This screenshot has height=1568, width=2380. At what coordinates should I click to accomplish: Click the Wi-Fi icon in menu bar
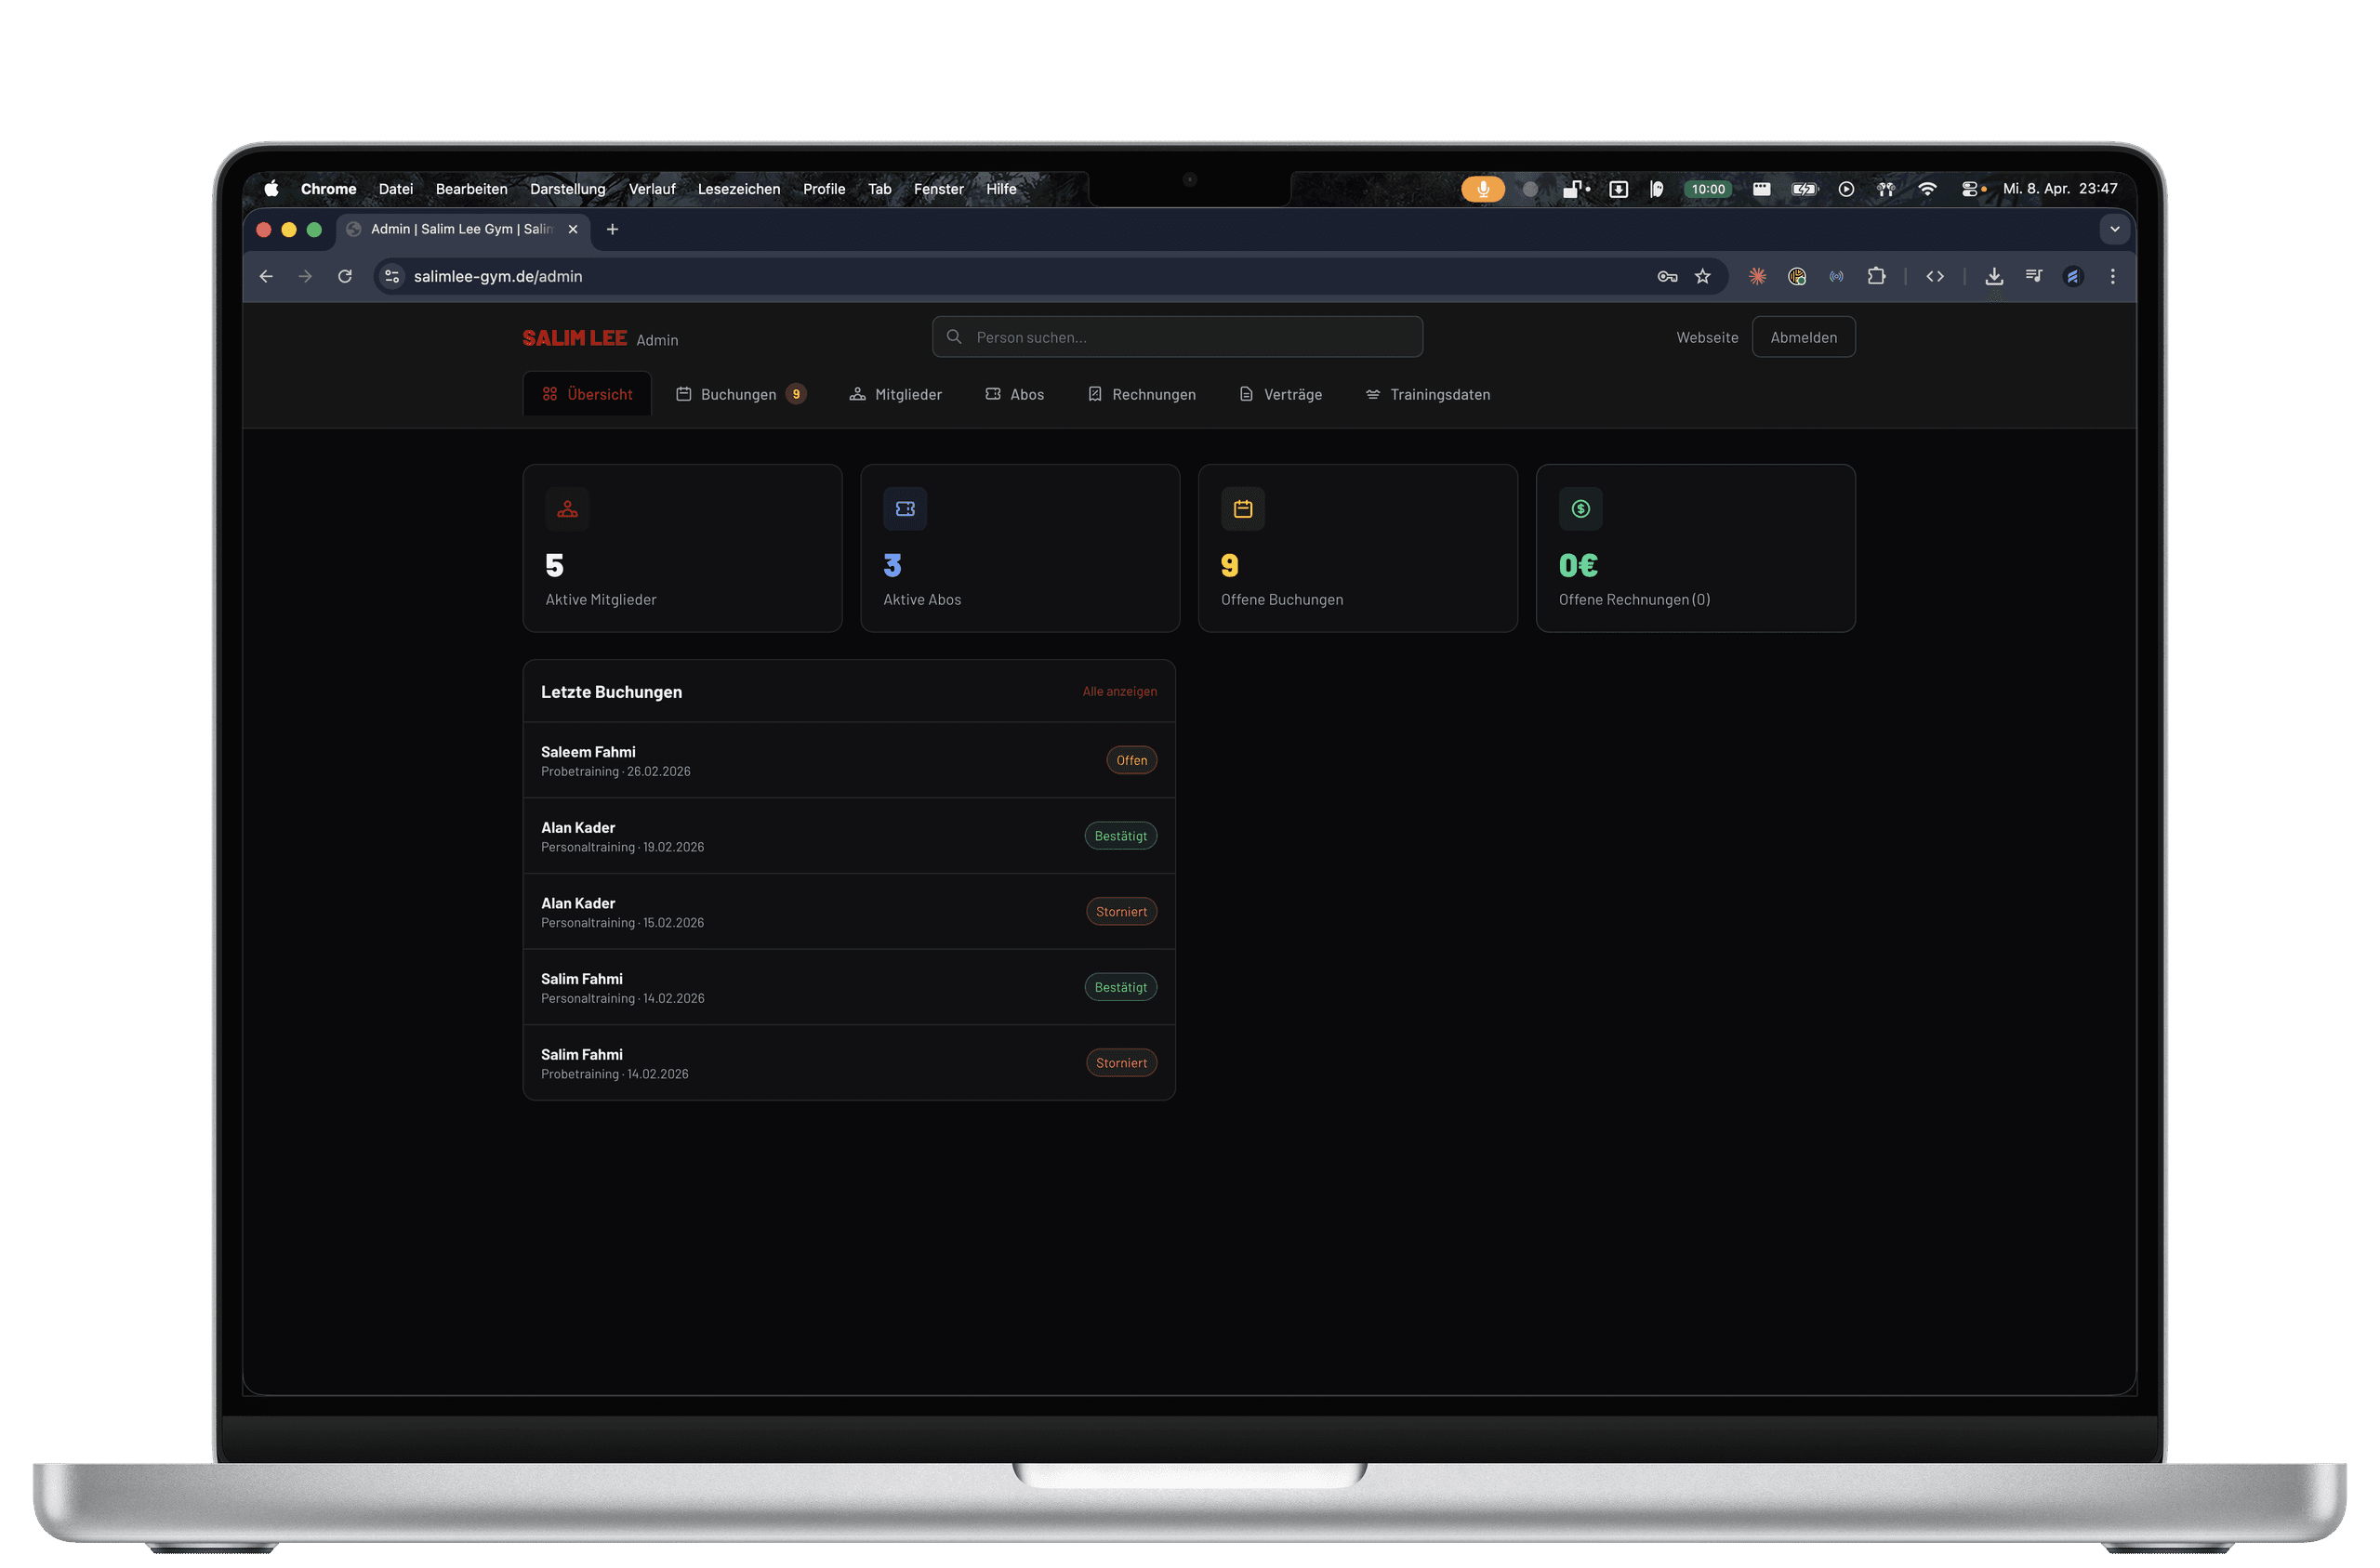coord(1927,189)
